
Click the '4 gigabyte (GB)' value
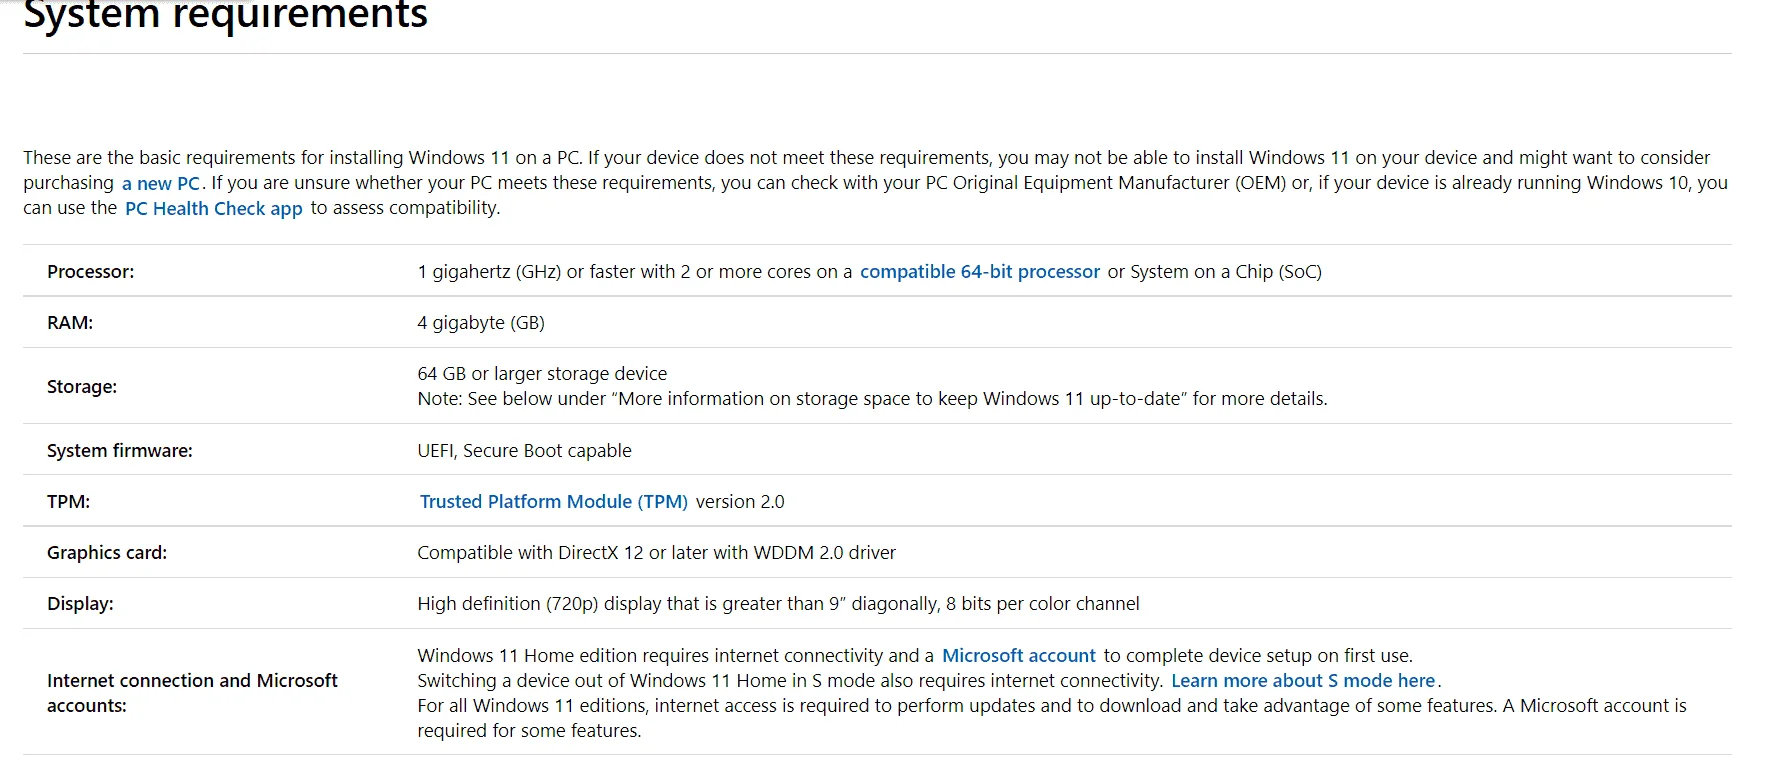tap(481, 323)
